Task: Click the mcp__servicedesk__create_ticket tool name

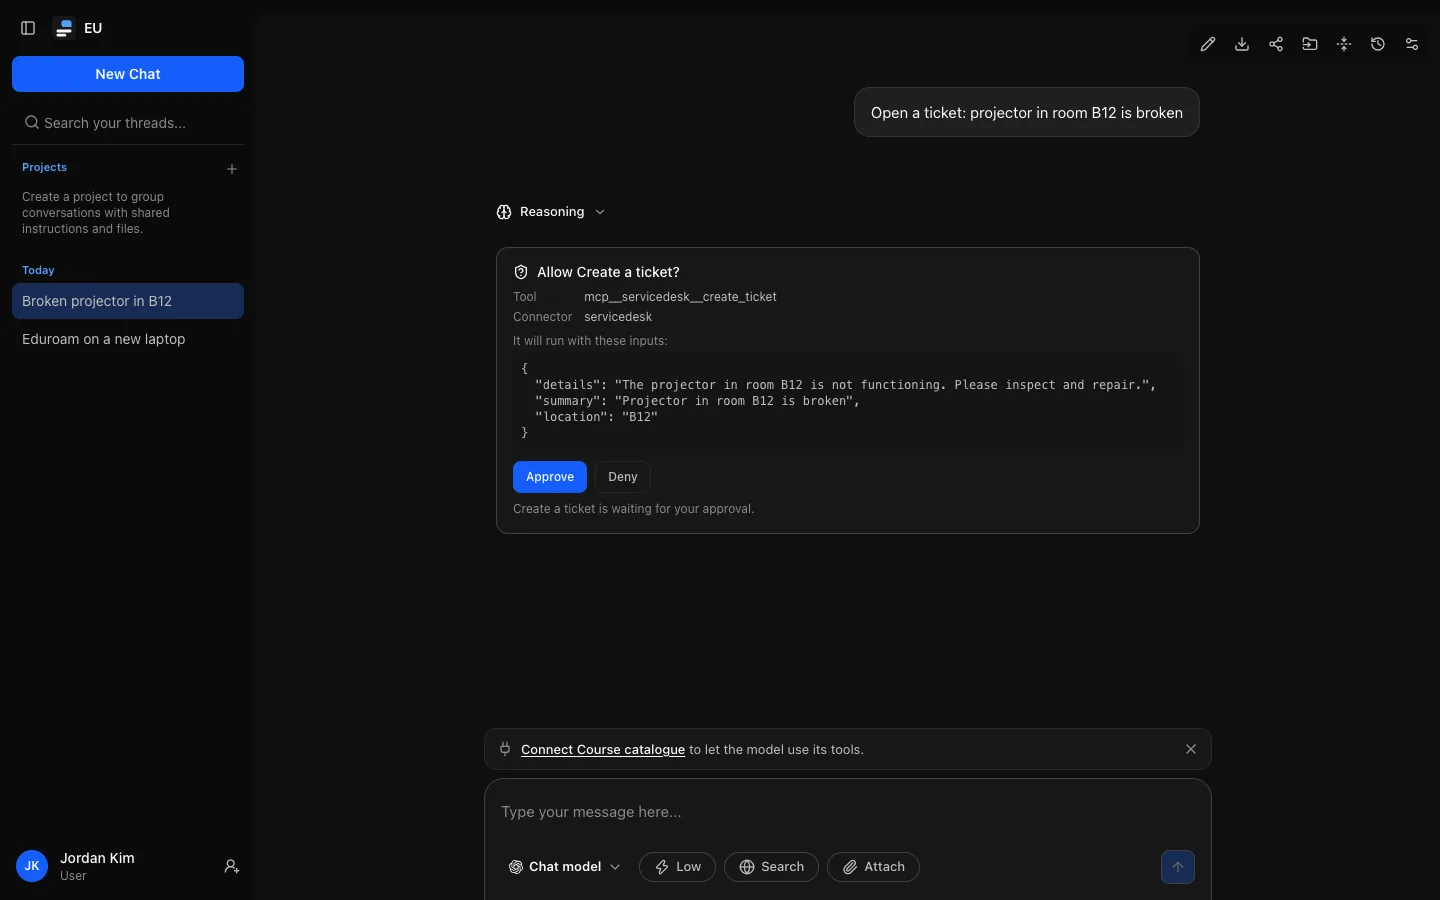Action: tap(680, 297)
